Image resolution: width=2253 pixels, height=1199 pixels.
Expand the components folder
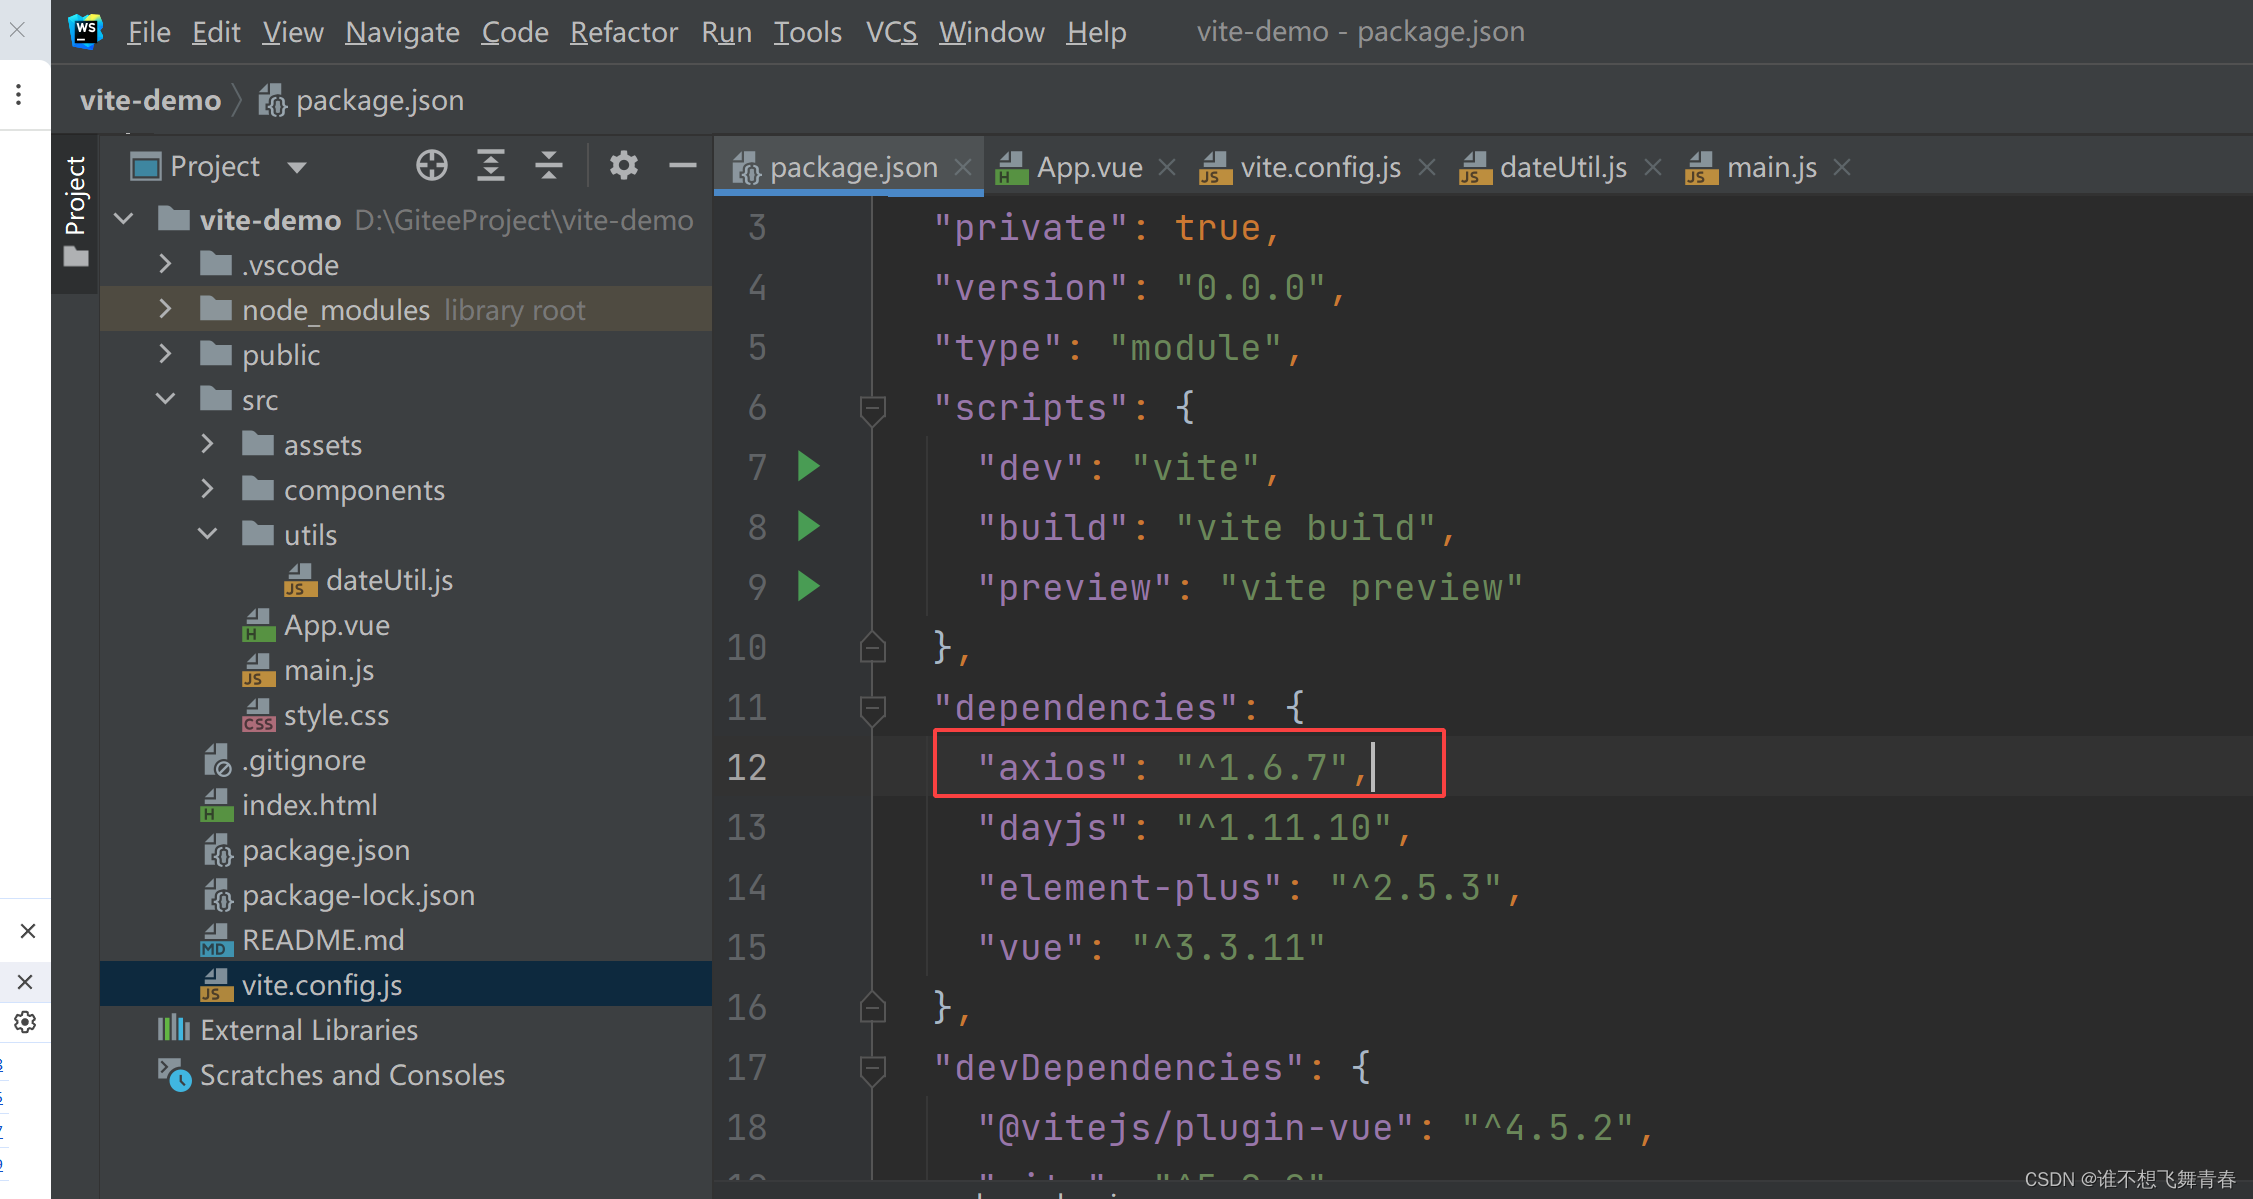tap(208, 489)
